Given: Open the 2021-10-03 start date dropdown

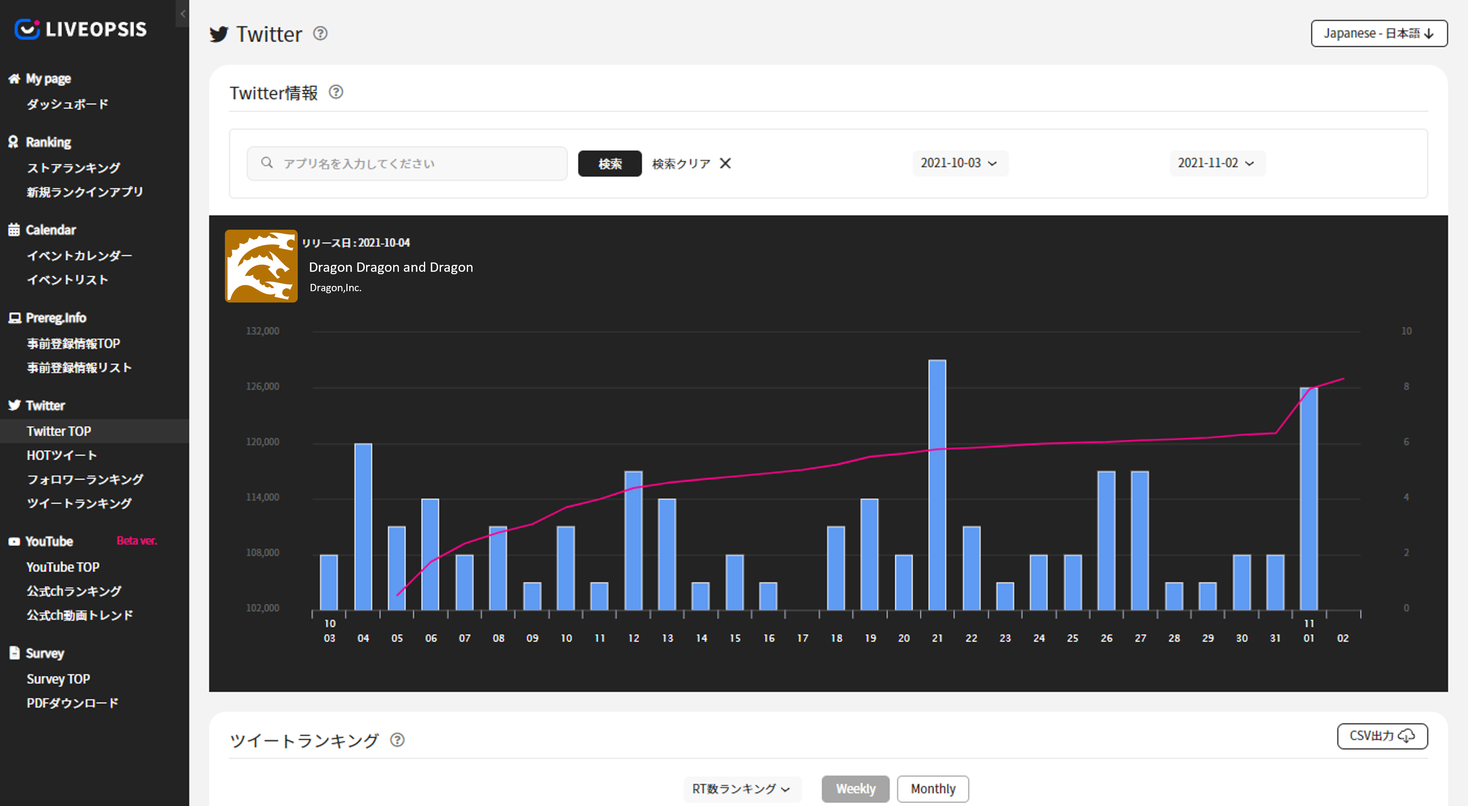Looking at the screenshot, I should 960,163.
